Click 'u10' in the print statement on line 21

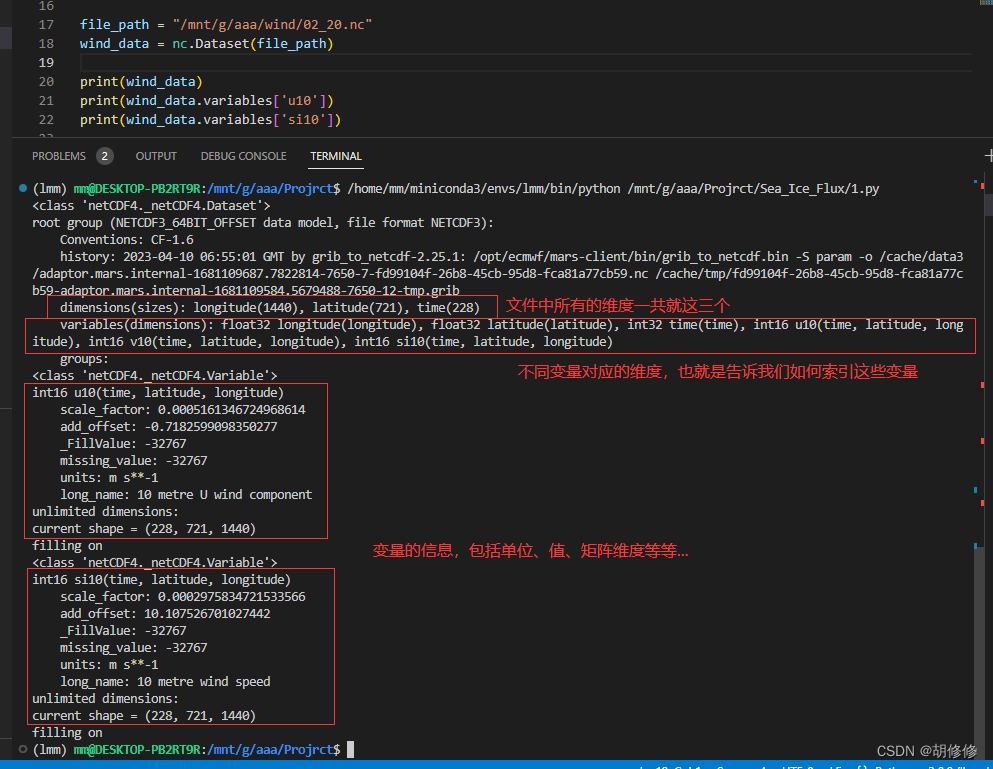click(300, 101)
